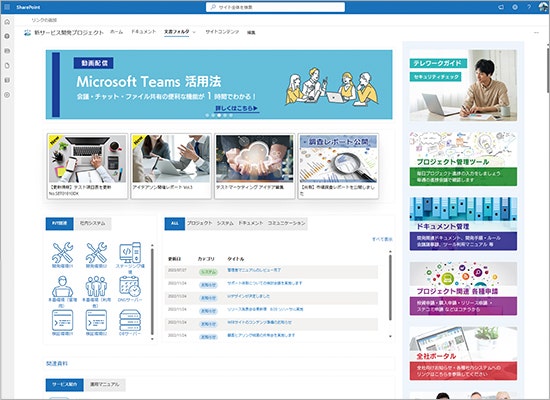The width and height of the screenshot is (550, 400).
Task: Click the リンクの追加 link
Action: pyautogui.click(x=44, y=20)
